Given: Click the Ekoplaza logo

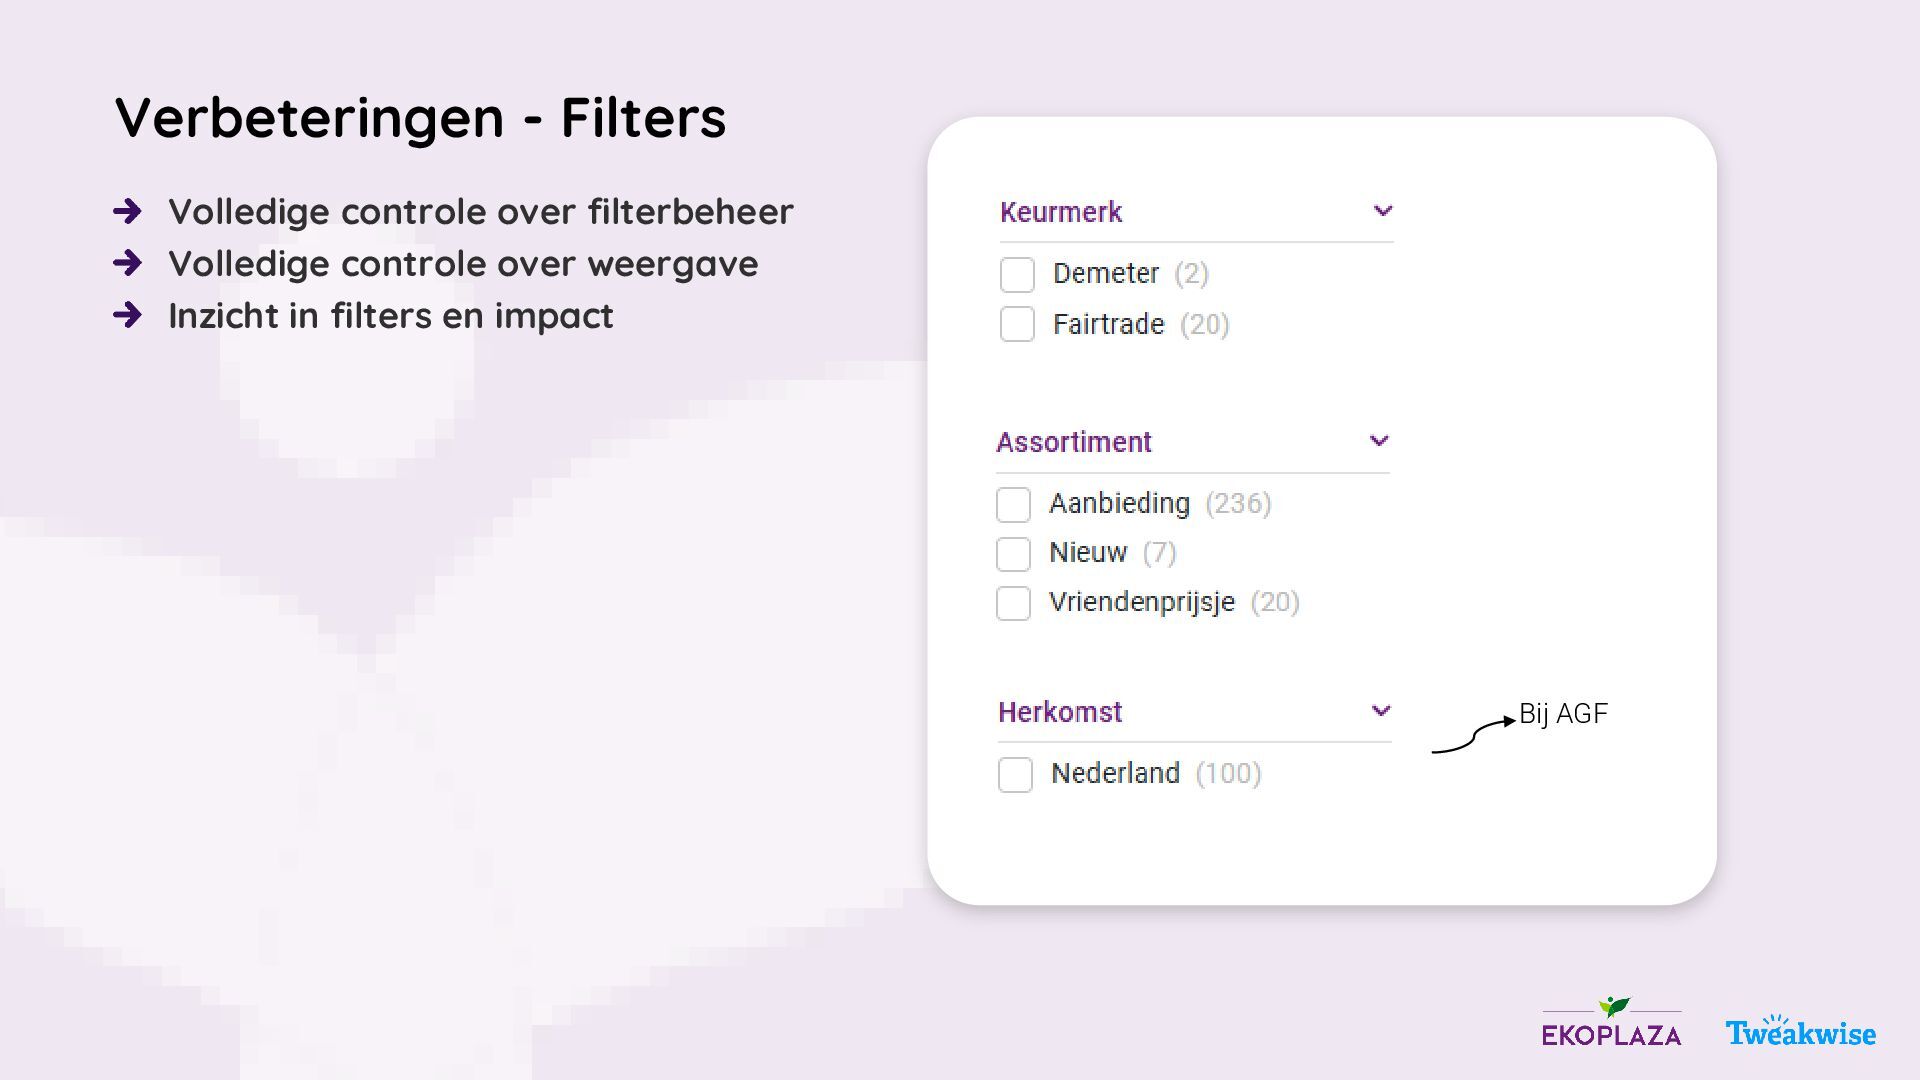Looking at the screenshot, I should coord(1611,1022).
